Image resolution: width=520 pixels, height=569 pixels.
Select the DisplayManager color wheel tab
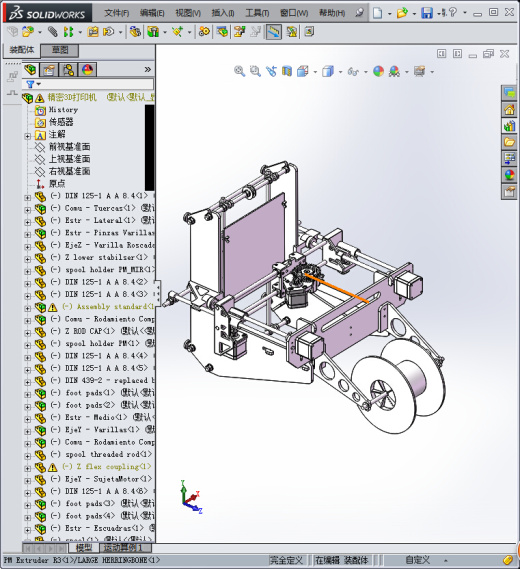click(87, 69)
